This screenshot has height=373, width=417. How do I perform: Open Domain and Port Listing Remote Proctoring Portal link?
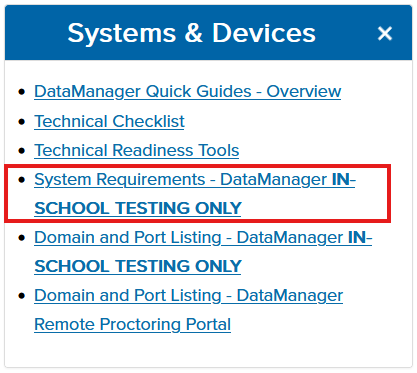189,310
